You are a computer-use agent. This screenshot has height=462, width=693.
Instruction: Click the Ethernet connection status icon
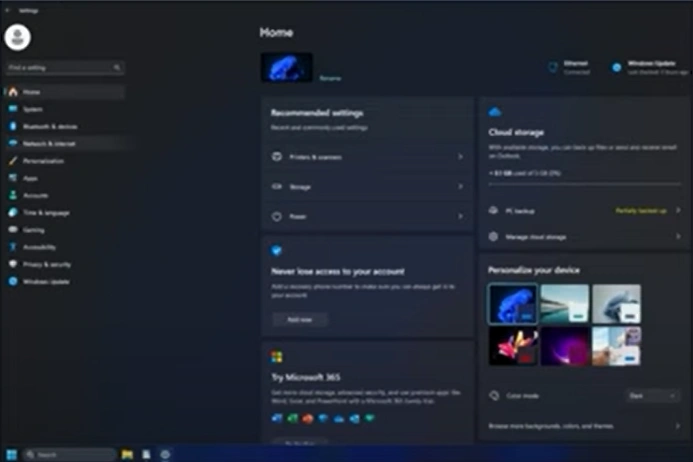(x=552, y=68)
